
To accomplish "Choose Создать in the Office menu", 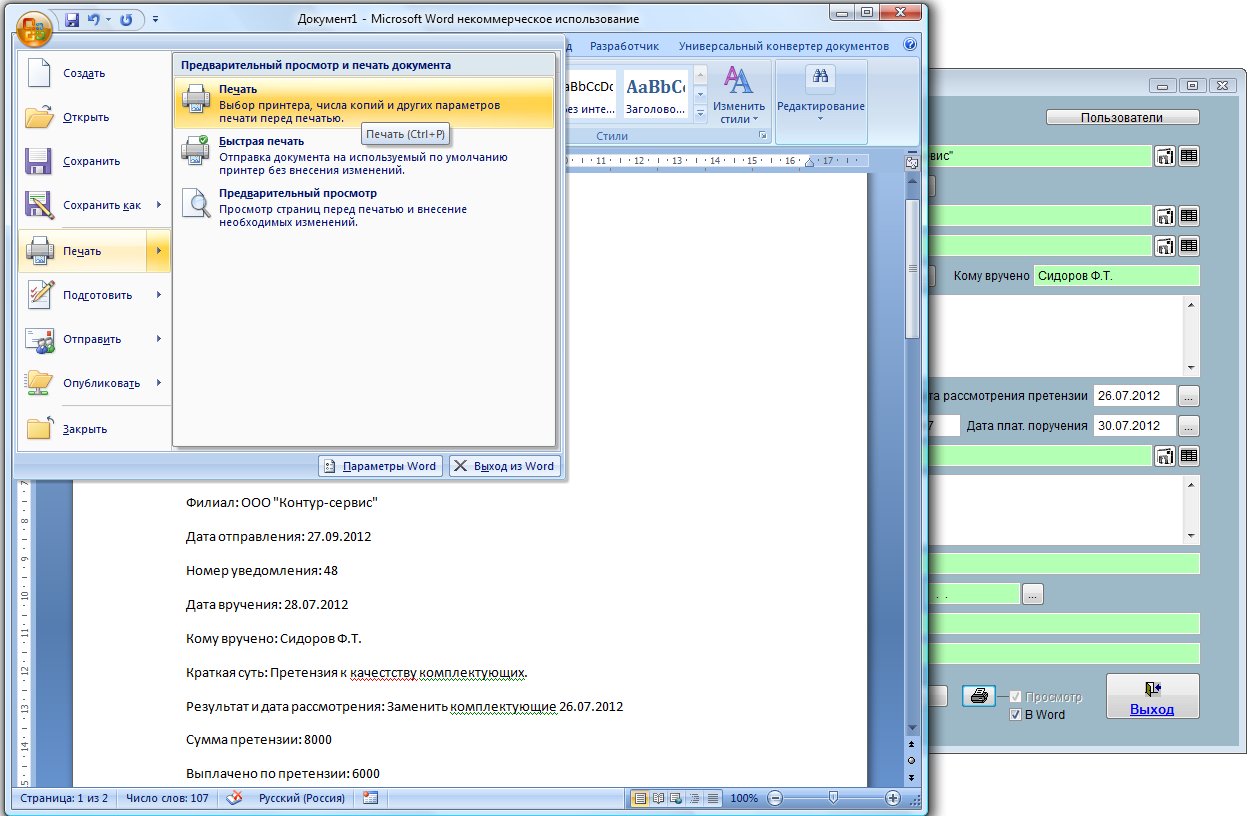I will click(94, 73).
